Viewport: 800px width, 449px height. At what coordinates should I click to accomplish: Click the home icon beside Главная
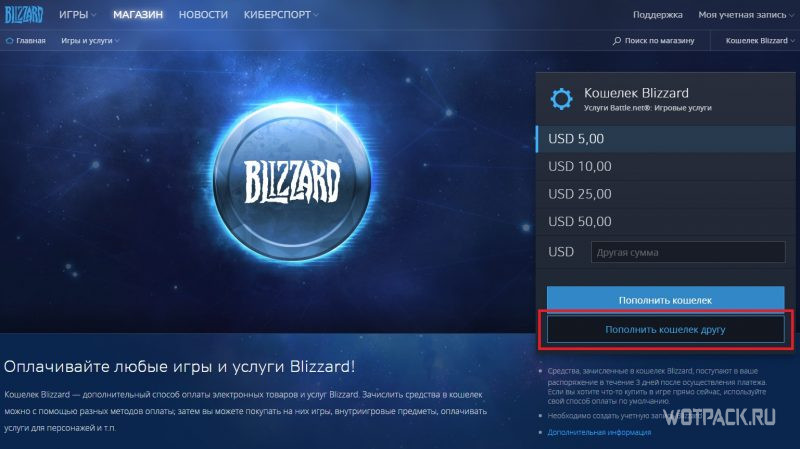9,41
